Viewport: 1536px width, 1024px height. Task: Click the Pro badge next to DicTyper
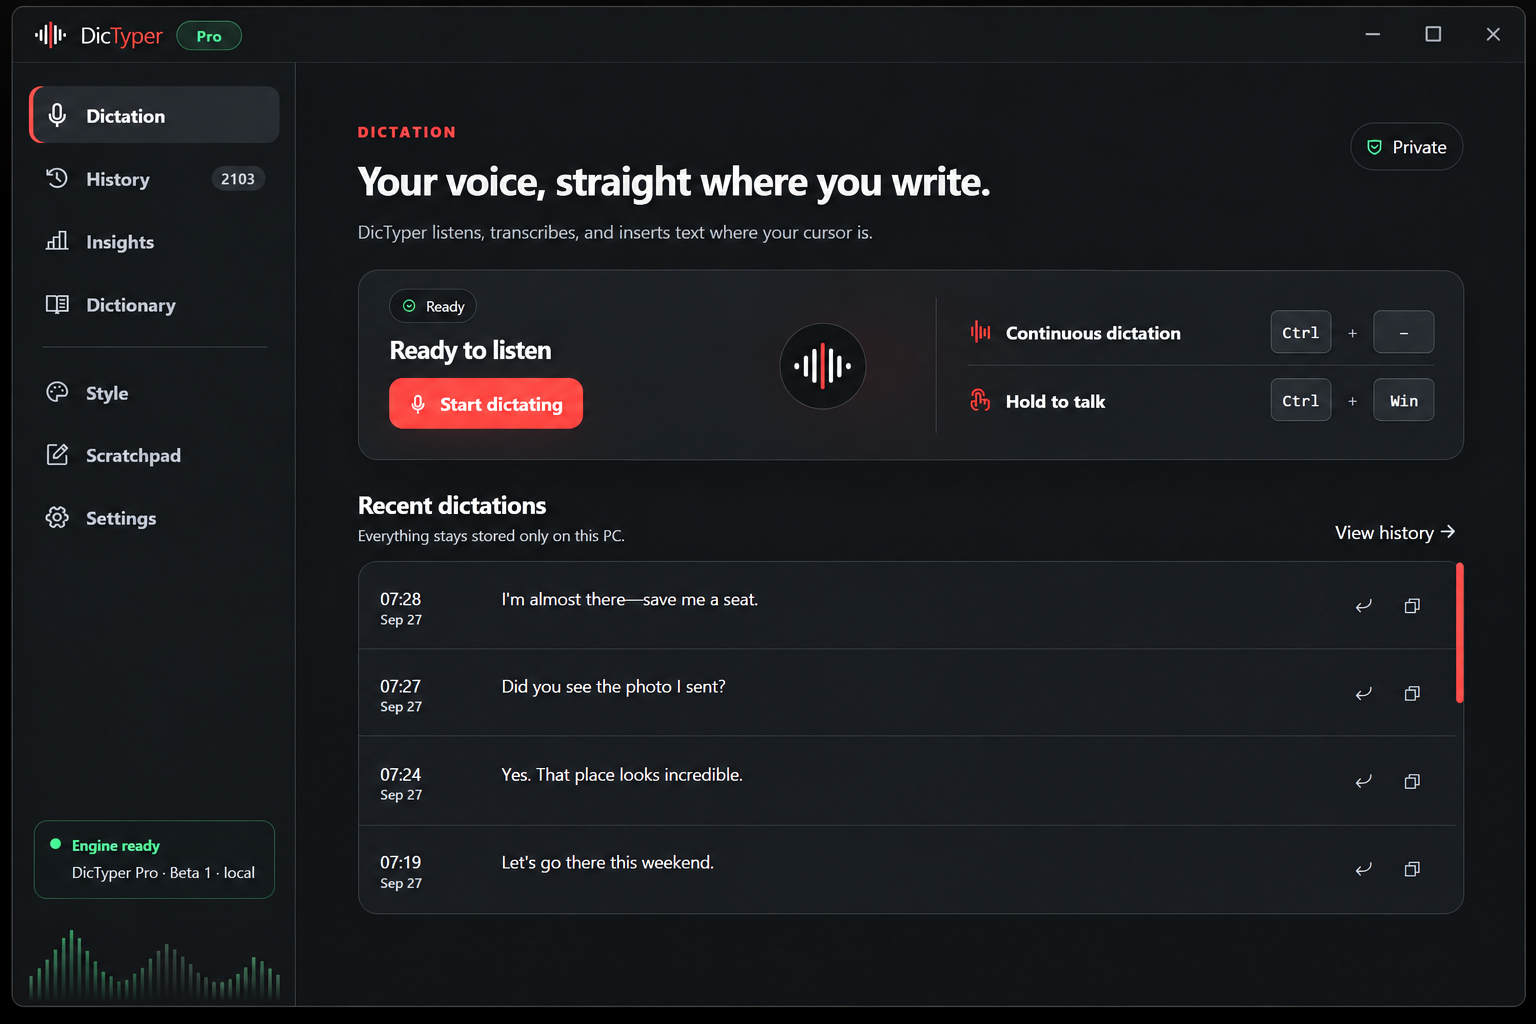coord(209,36)
